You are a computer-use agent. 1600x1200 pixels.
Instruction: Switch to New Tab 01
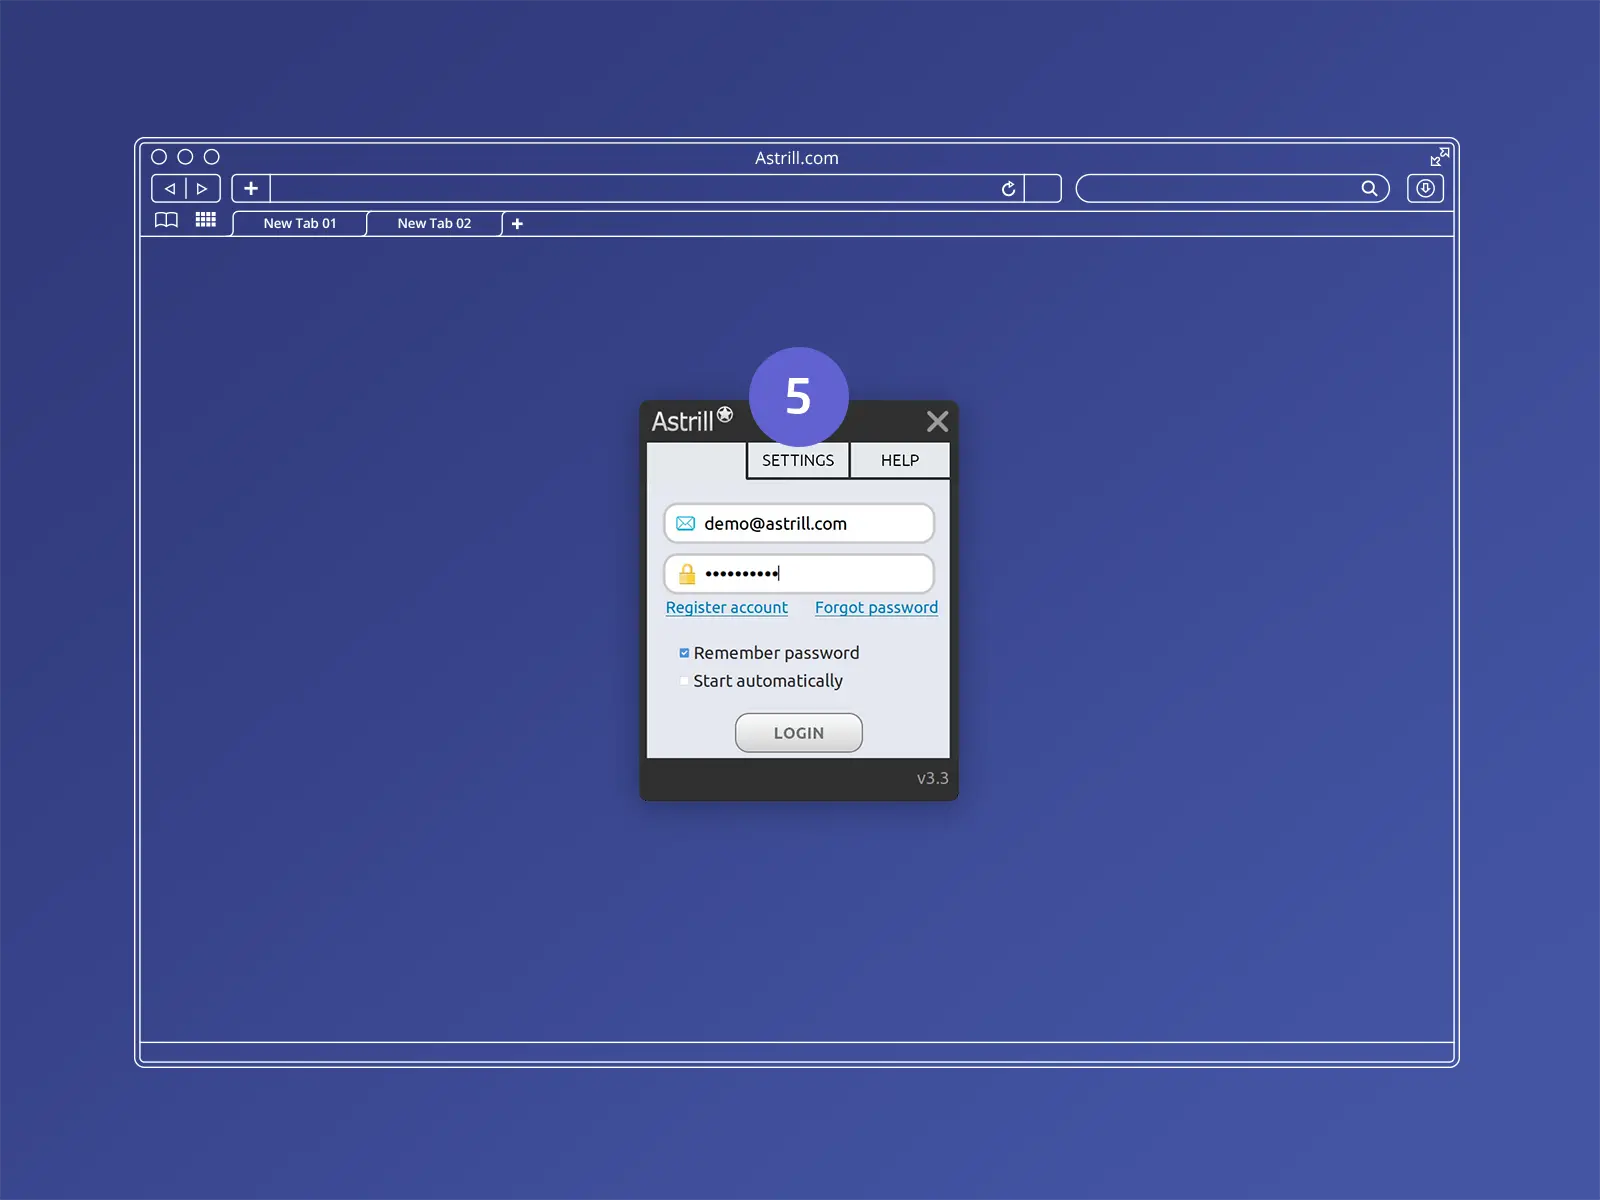[300, 224]
